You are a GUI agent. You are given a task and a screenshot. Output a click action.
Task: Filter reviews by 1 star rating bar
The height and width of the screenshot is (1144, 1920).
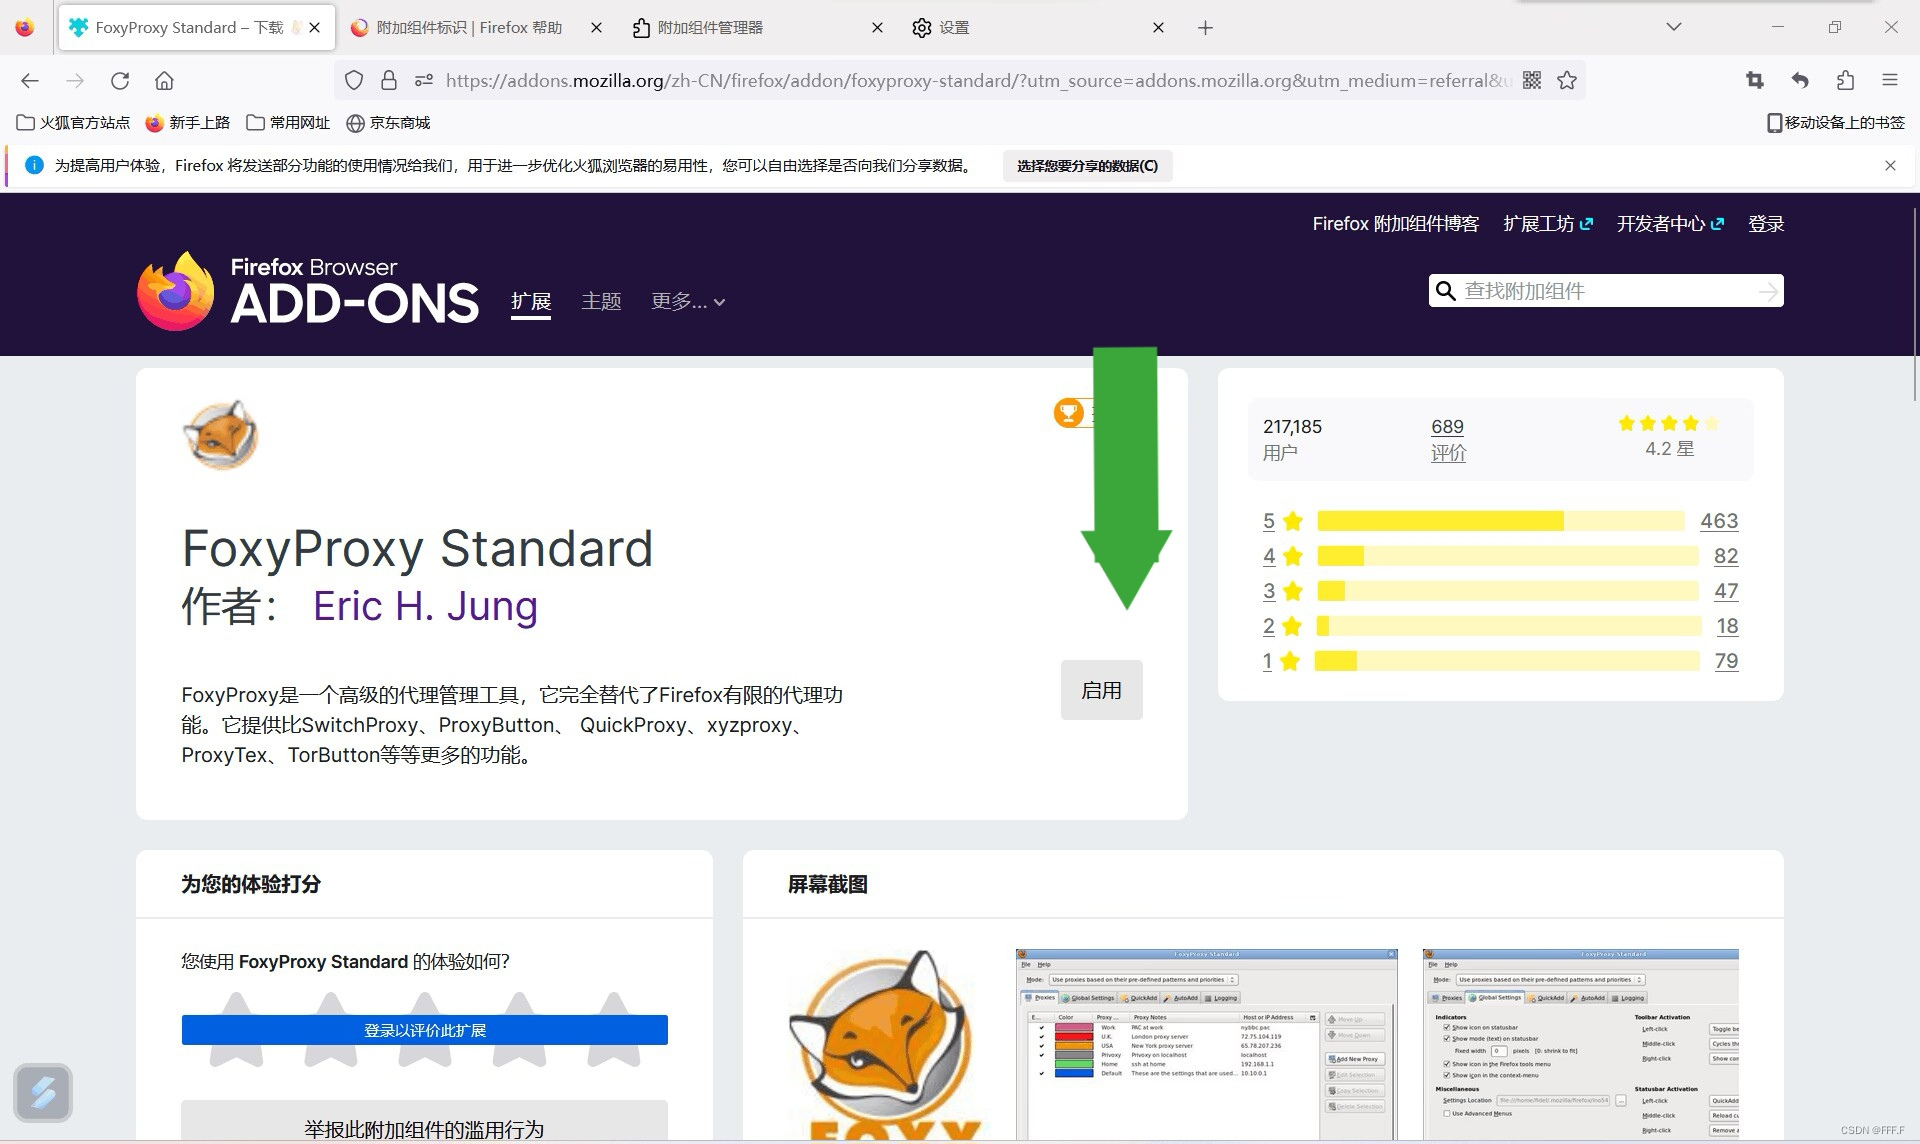[1507, 661]
